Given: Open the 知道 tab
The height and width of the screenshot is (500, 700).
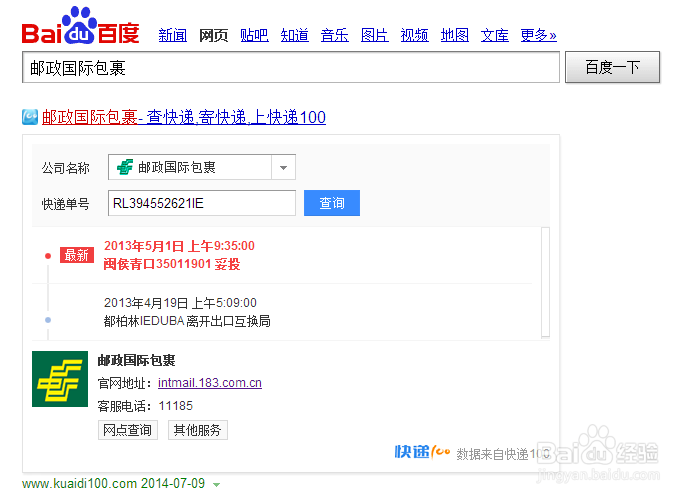Looking at the screenshot, I should click(295, 35).
